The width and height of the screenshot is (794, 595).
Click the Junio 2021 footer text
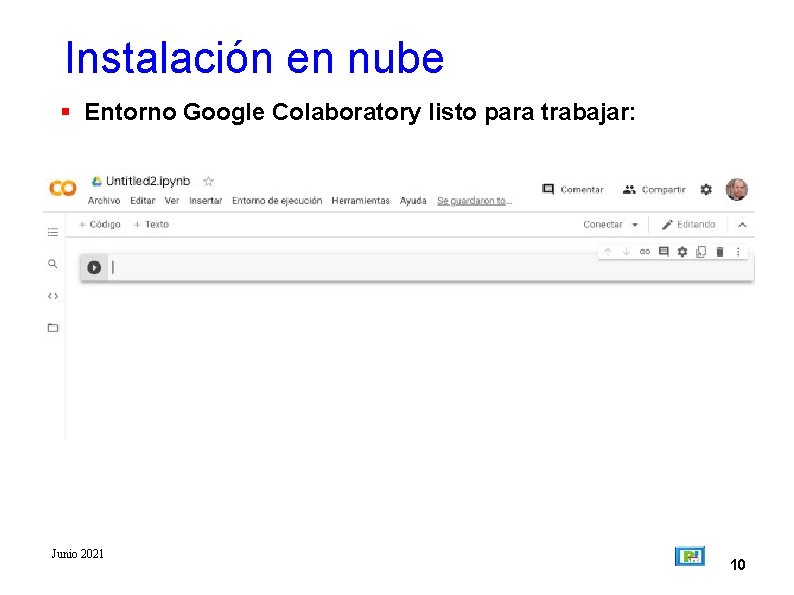coord(77,553)
